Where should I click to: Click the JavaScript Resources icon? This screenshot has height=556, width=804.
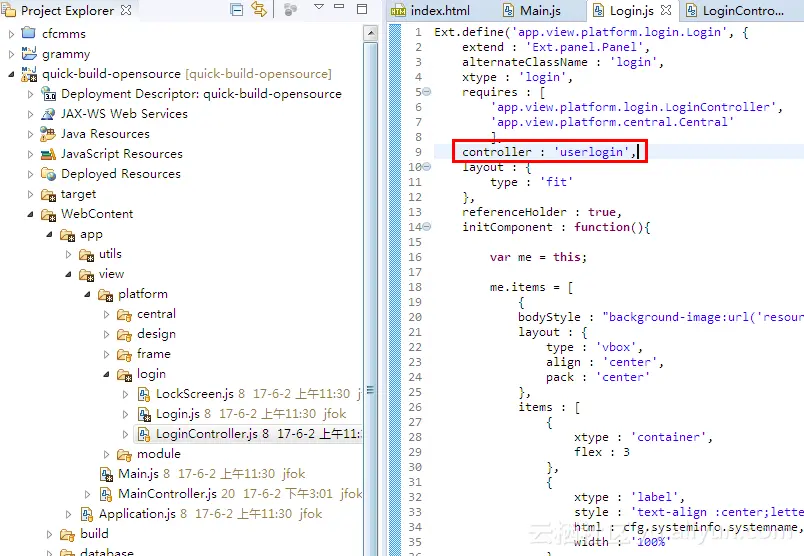48,154
